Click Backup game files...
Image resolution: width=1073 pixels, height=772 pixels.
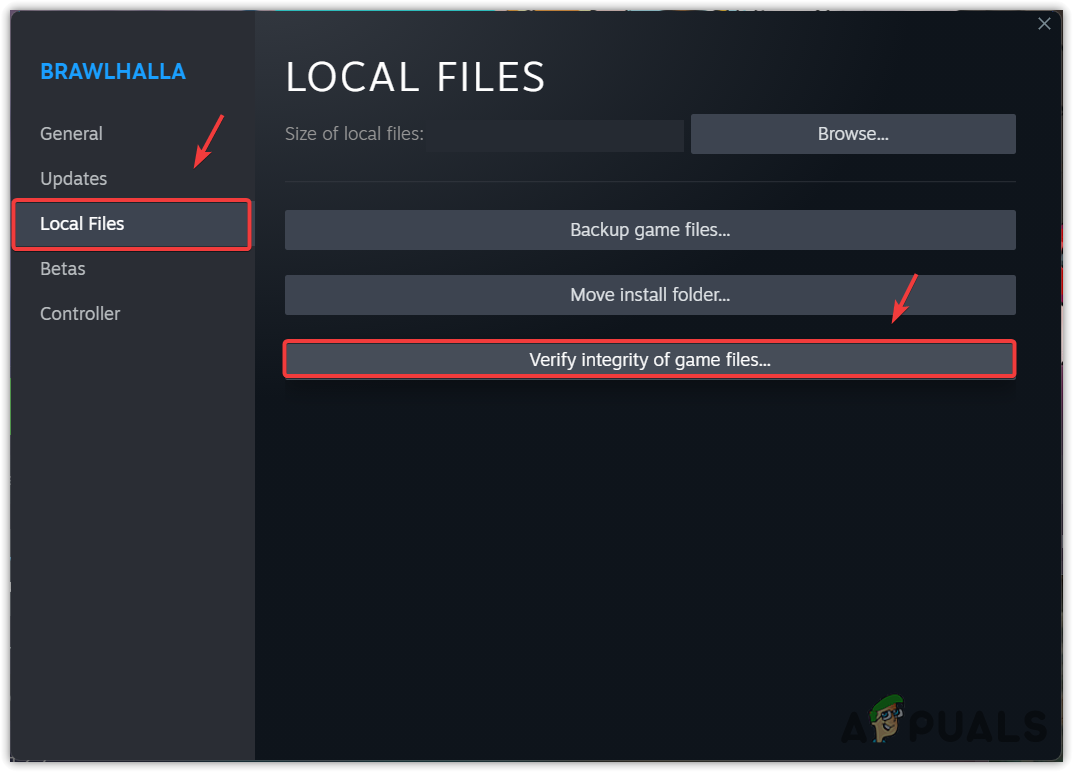(650, 230)
